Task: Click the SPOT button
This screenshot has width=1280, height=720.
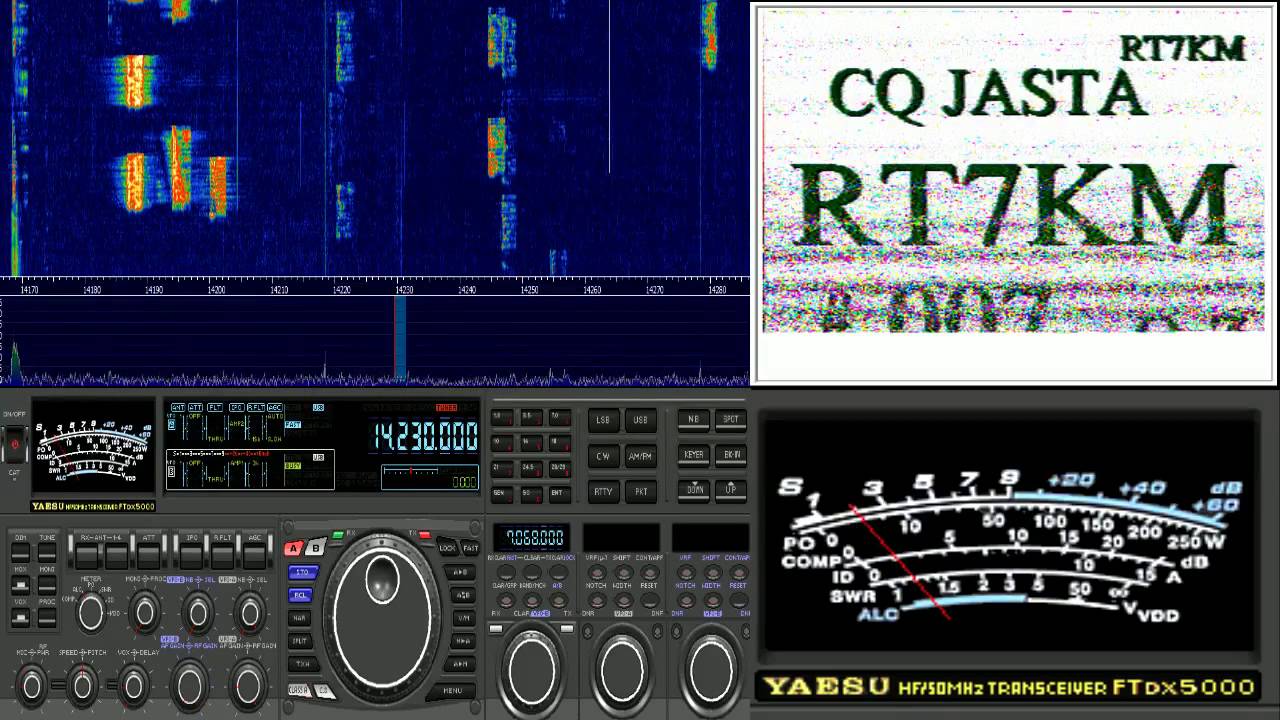Action: point(732,419)
